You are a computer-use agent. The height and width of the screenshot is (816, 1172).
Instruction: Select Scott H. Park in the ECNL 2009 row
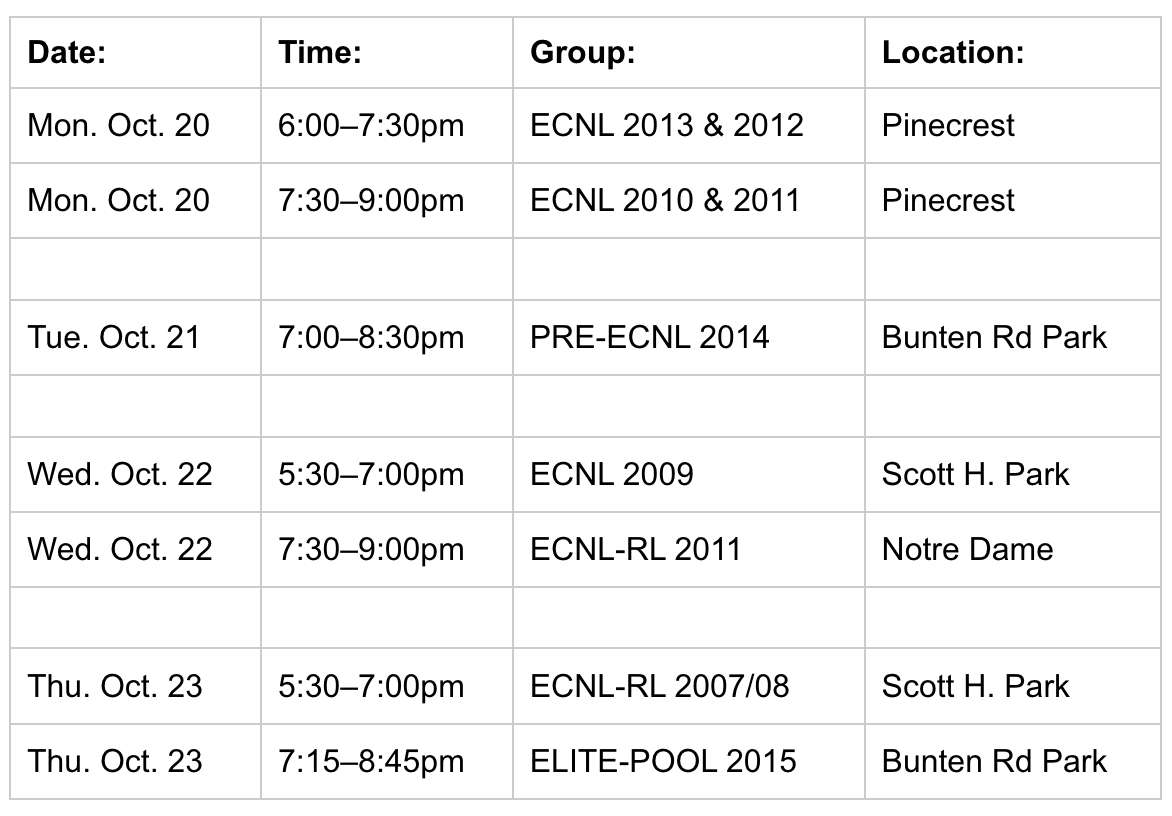[x=975, y=473]
